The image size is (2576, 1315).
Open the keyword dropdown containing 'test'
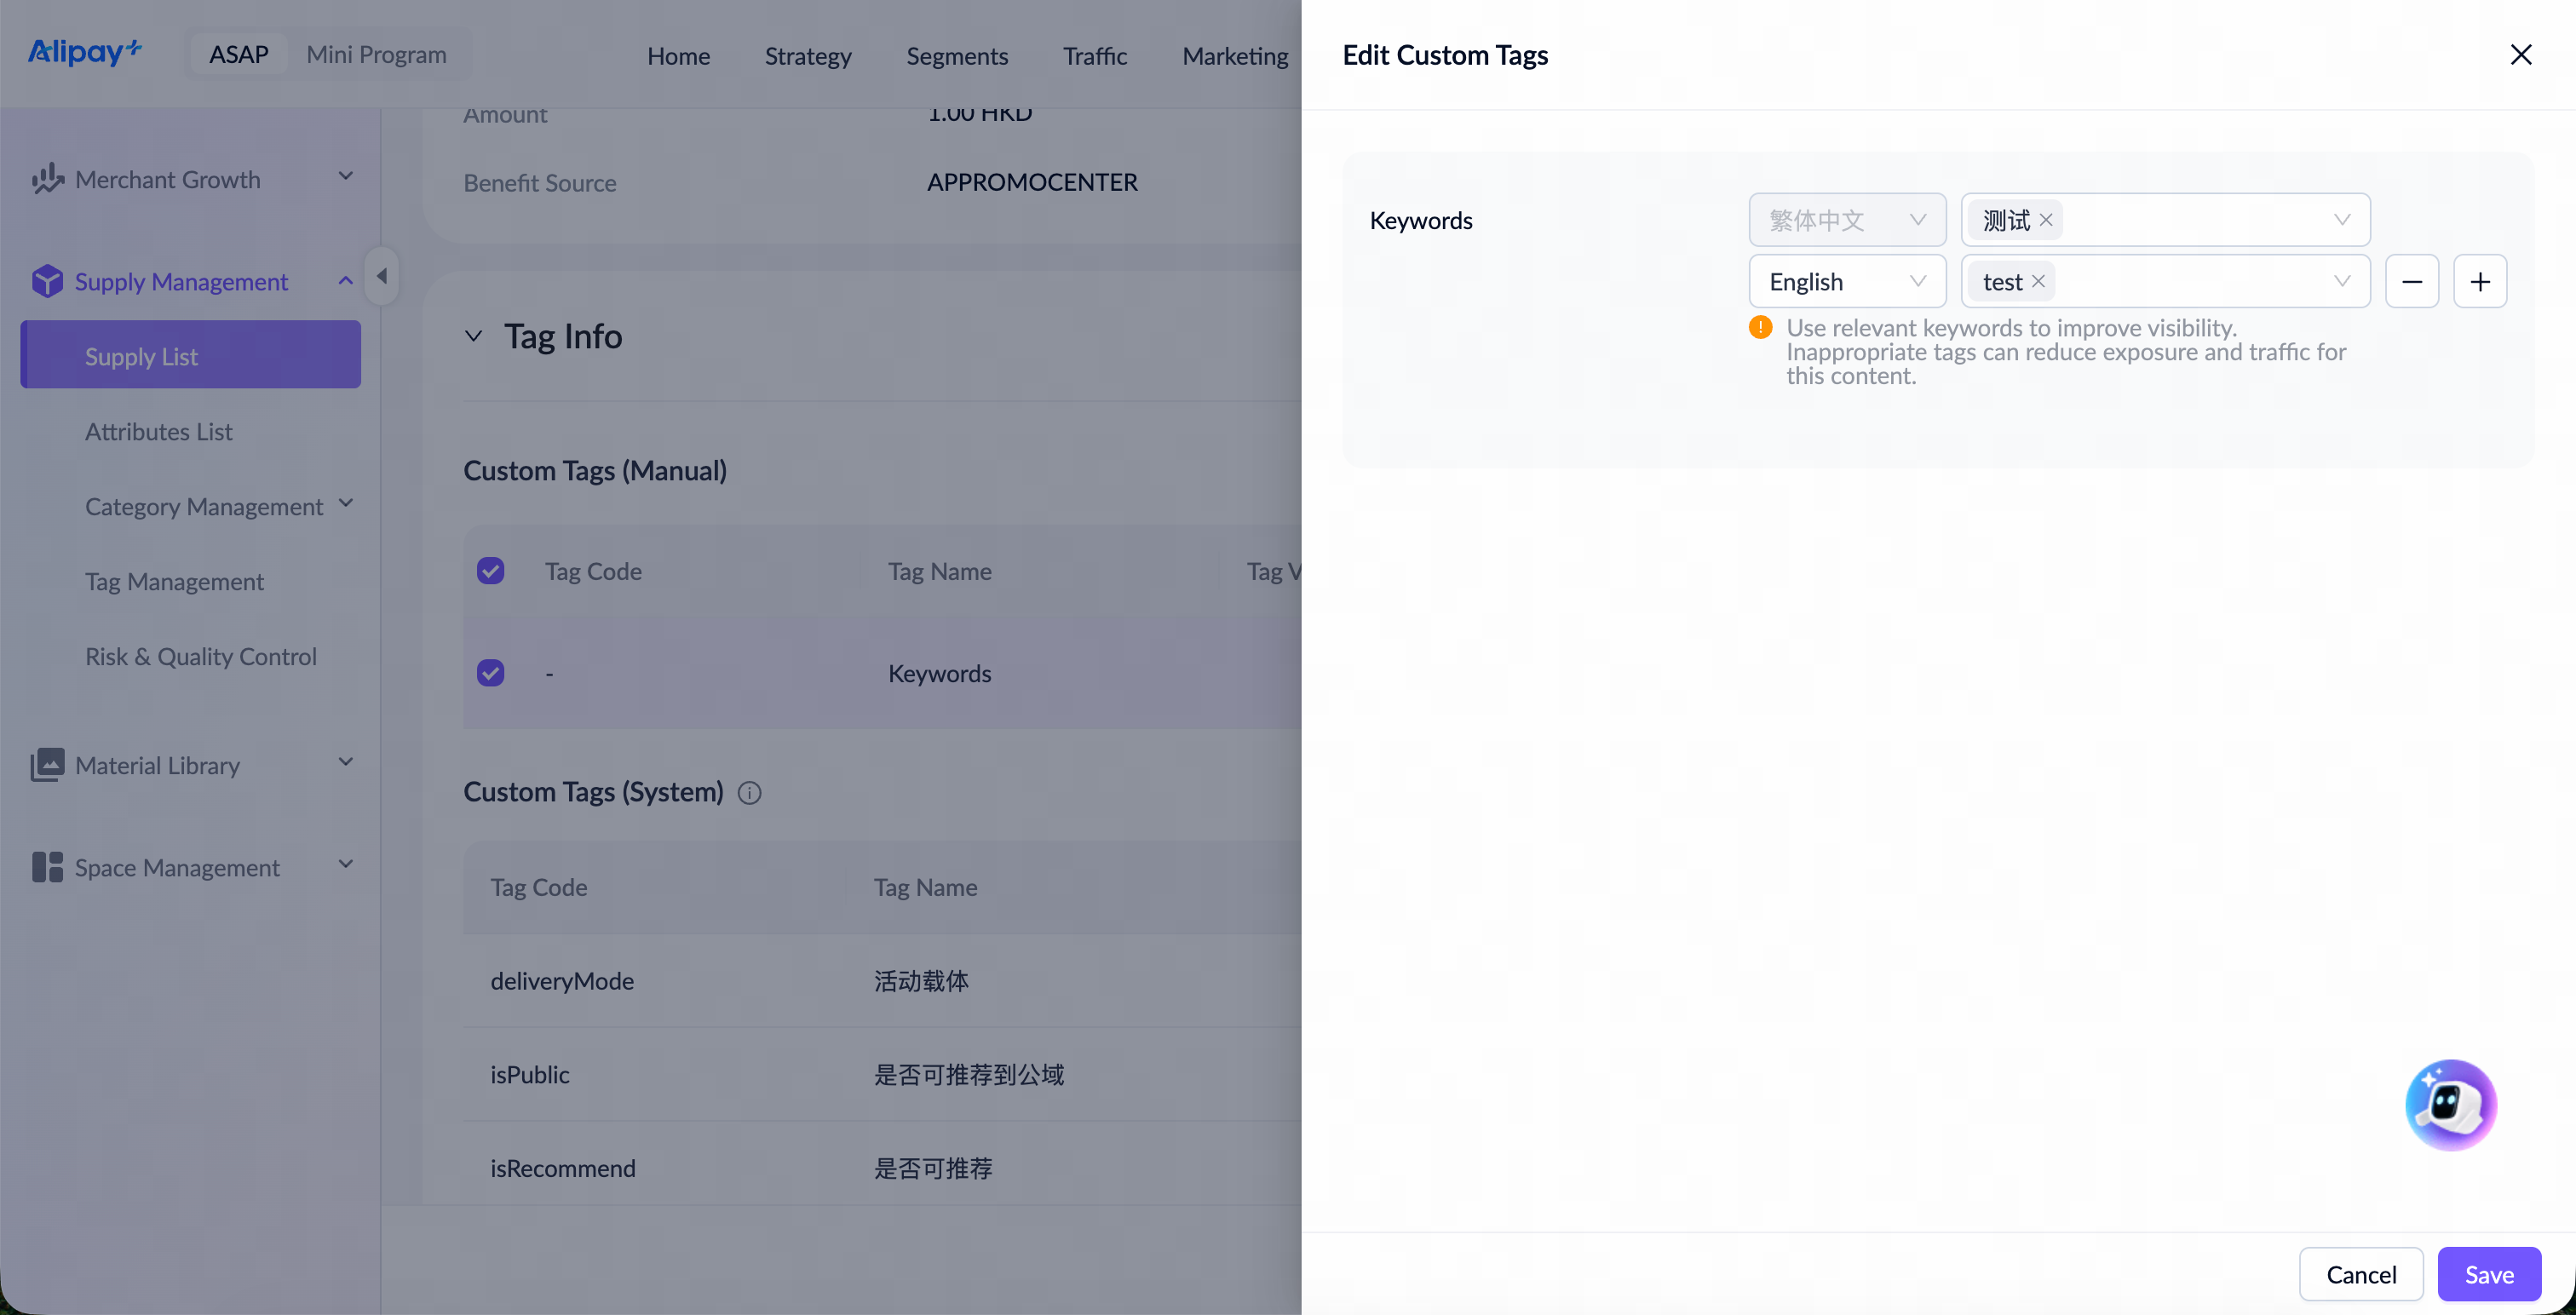[x=2165, y=281]
